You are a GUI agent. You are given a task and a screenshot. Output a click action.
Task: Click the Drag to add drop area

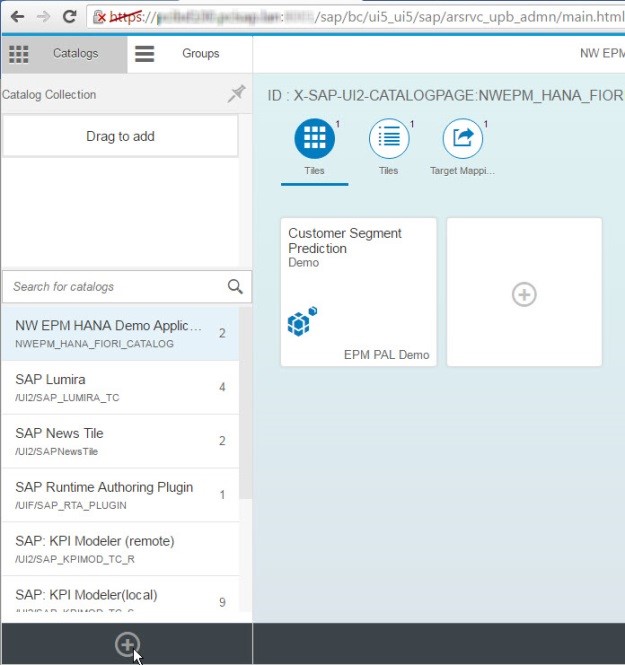[x=120, y=136]
